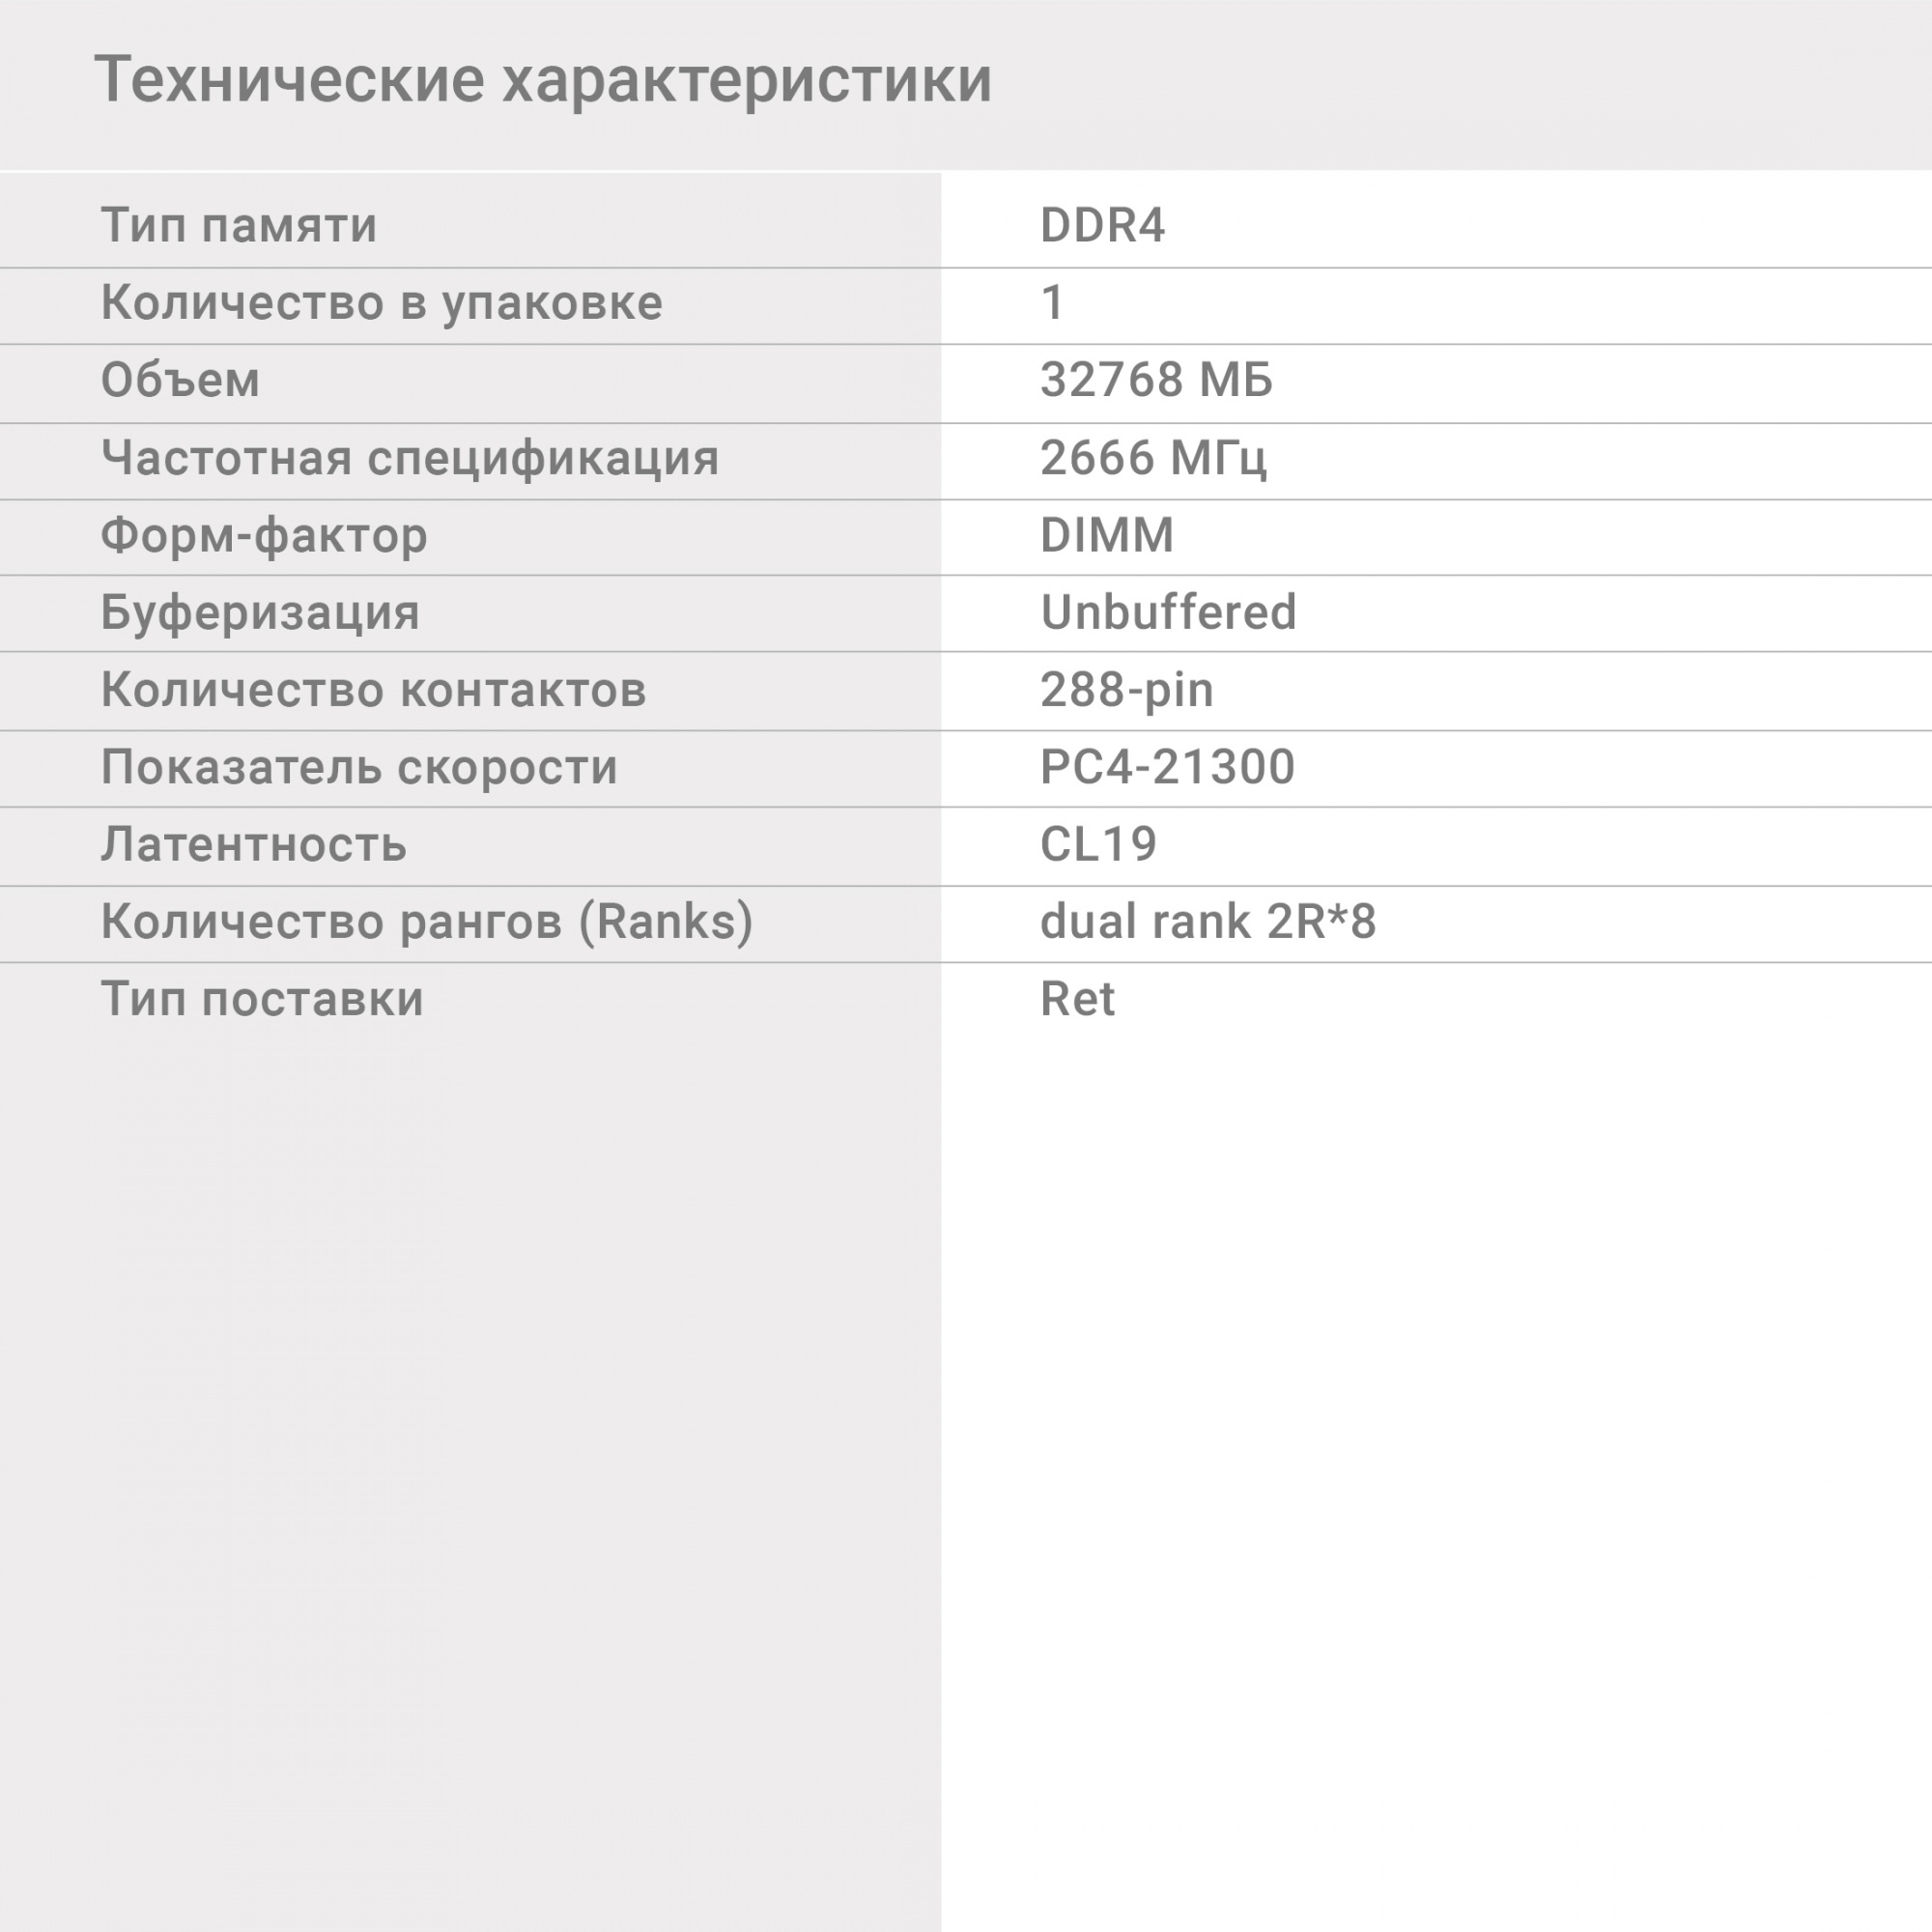The width and height of the screenshot is (1932, 1932).
Task: Select the DIMM value
Action: [x=1107, y=535]
